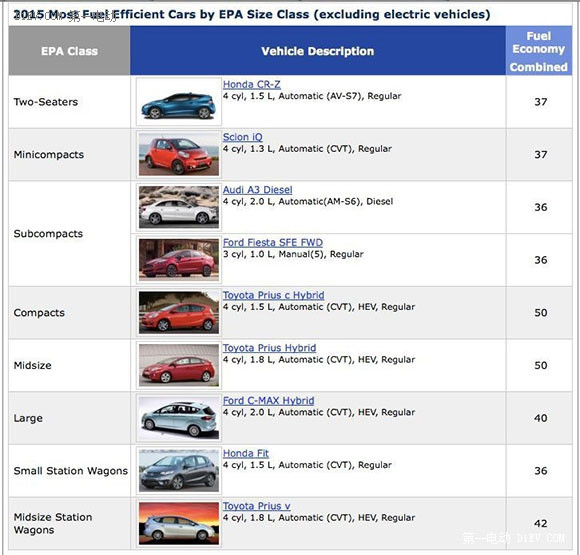Click the EPA Class column header
This screenshot has width=580, height=555.
point(69,51)
